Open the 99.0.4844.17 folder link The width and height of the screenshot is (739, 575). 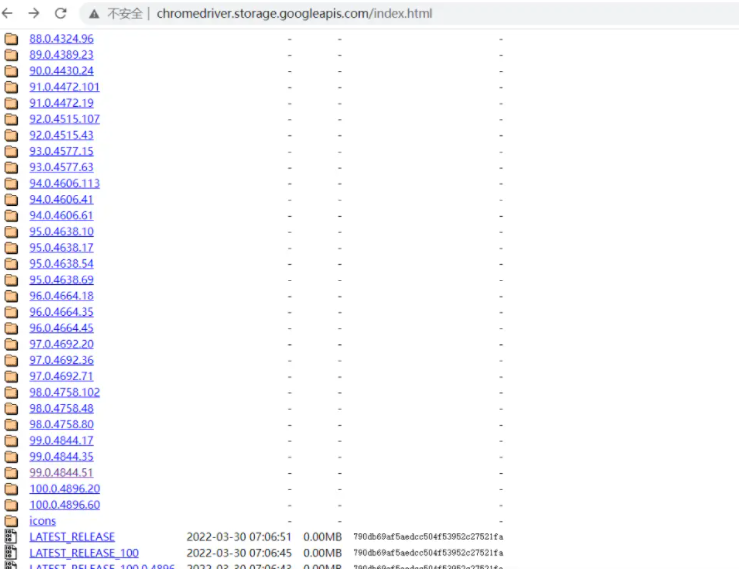61,441
